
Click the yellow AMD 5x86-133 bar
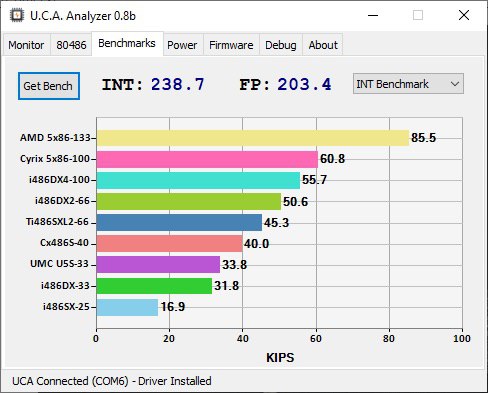pos(253,138)
